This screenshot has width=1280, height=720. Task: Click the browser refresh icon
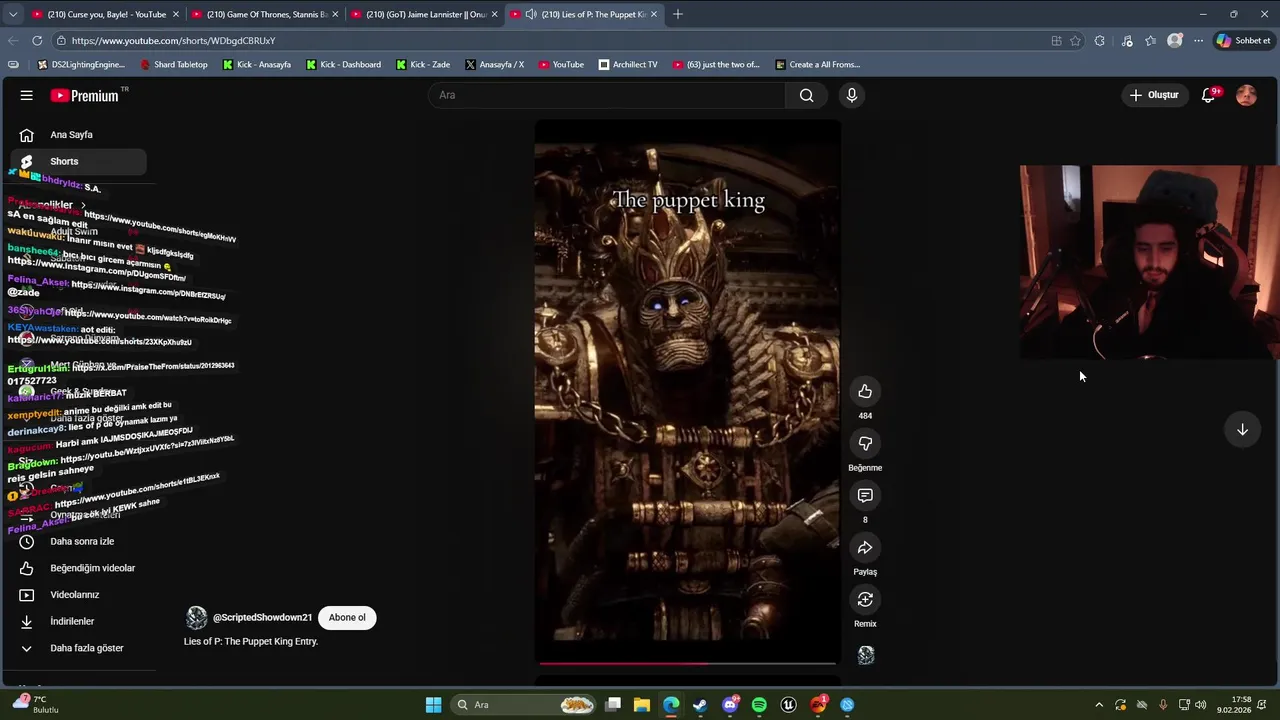[37, 41]
